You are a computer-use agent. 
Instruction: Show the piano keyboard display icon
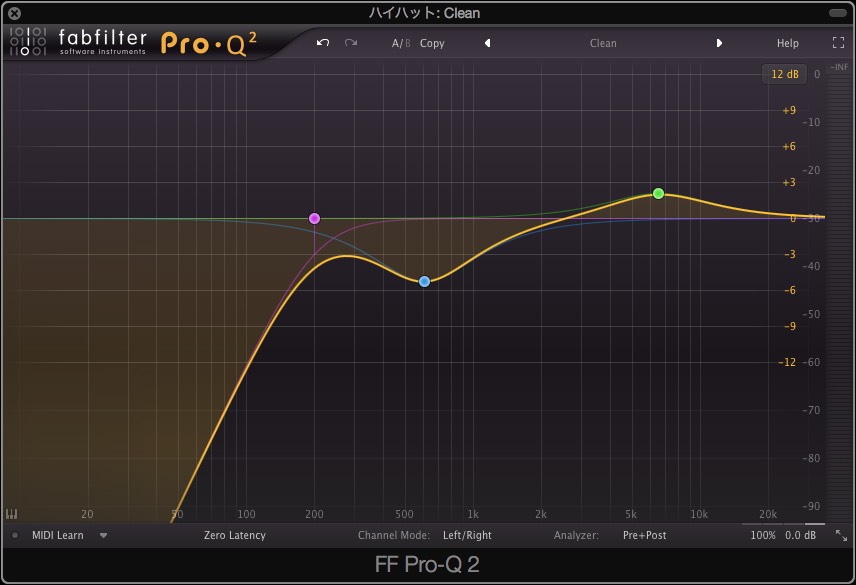pyautogui.click(x=11, y=514)
